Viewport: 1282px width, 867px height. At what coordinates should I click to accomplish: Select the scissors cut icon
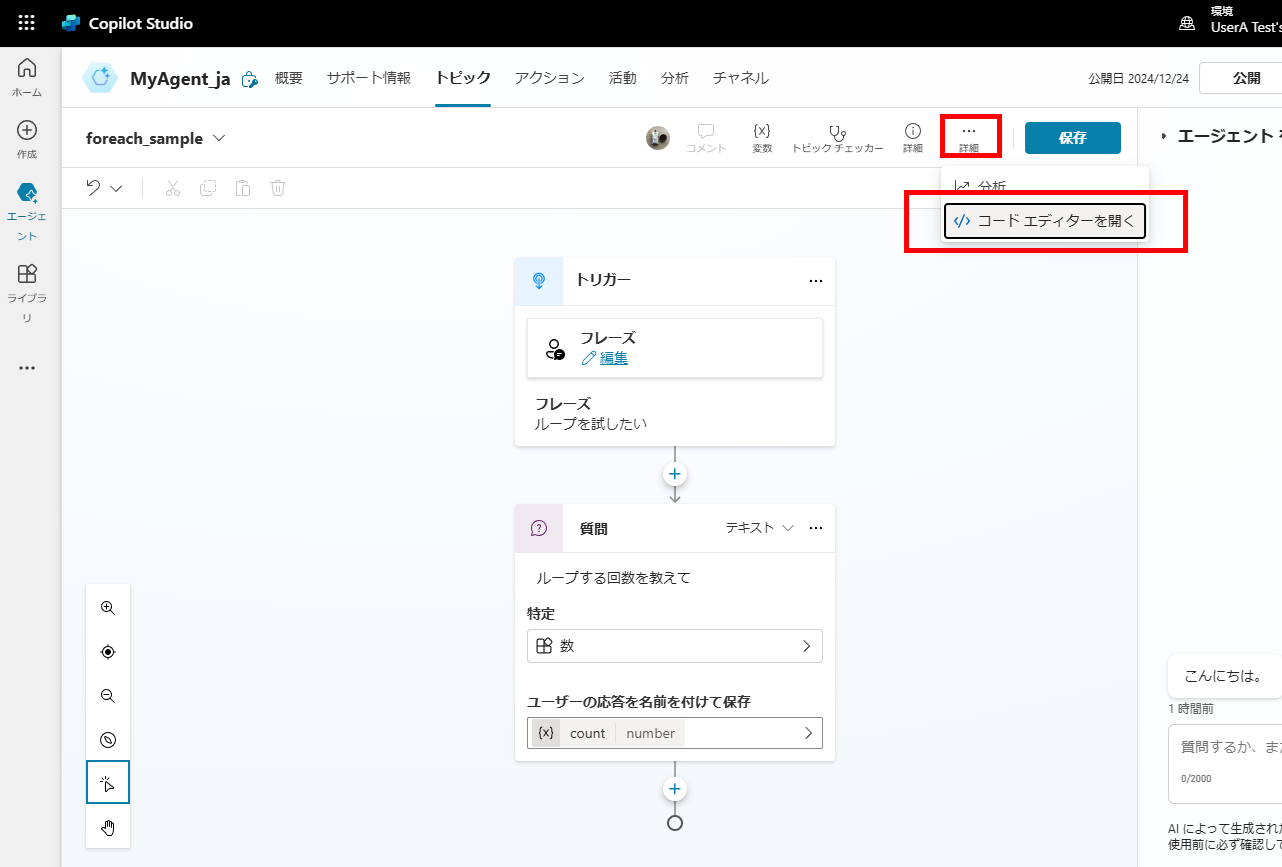tap(172, 187)
